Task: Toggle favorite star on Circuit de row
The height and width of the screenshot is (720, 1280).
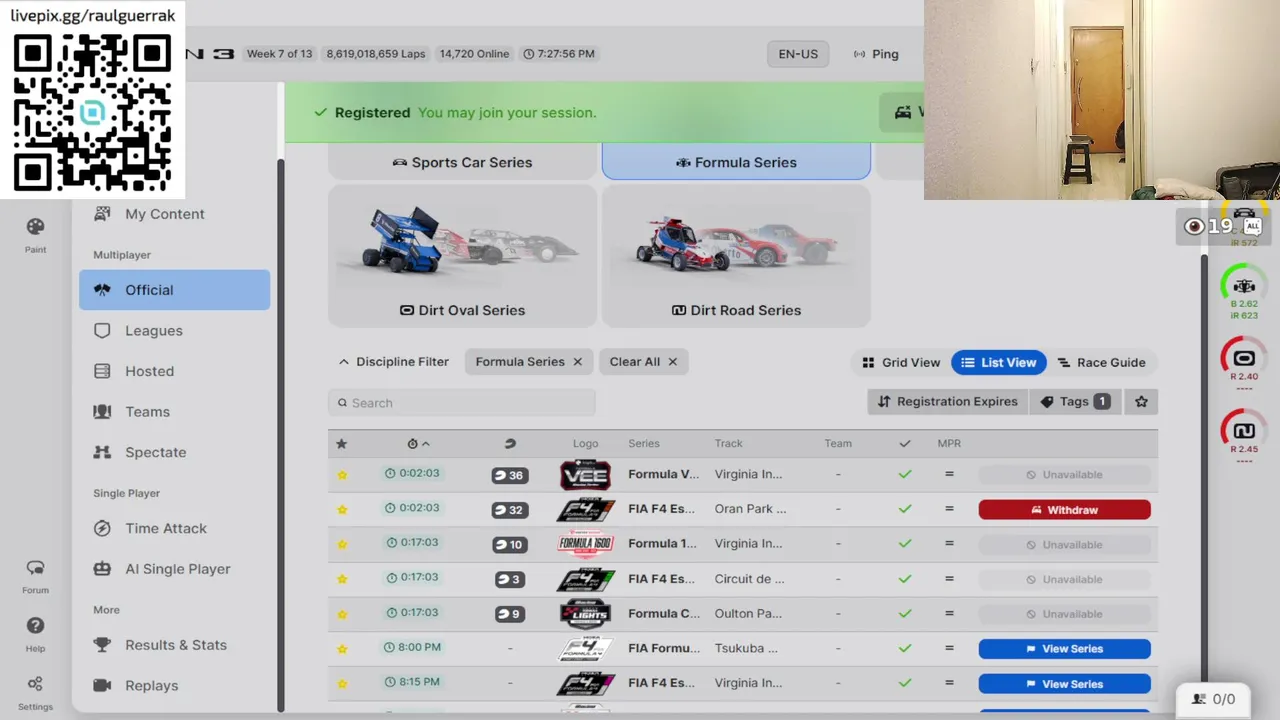Action: coord(342,579)
